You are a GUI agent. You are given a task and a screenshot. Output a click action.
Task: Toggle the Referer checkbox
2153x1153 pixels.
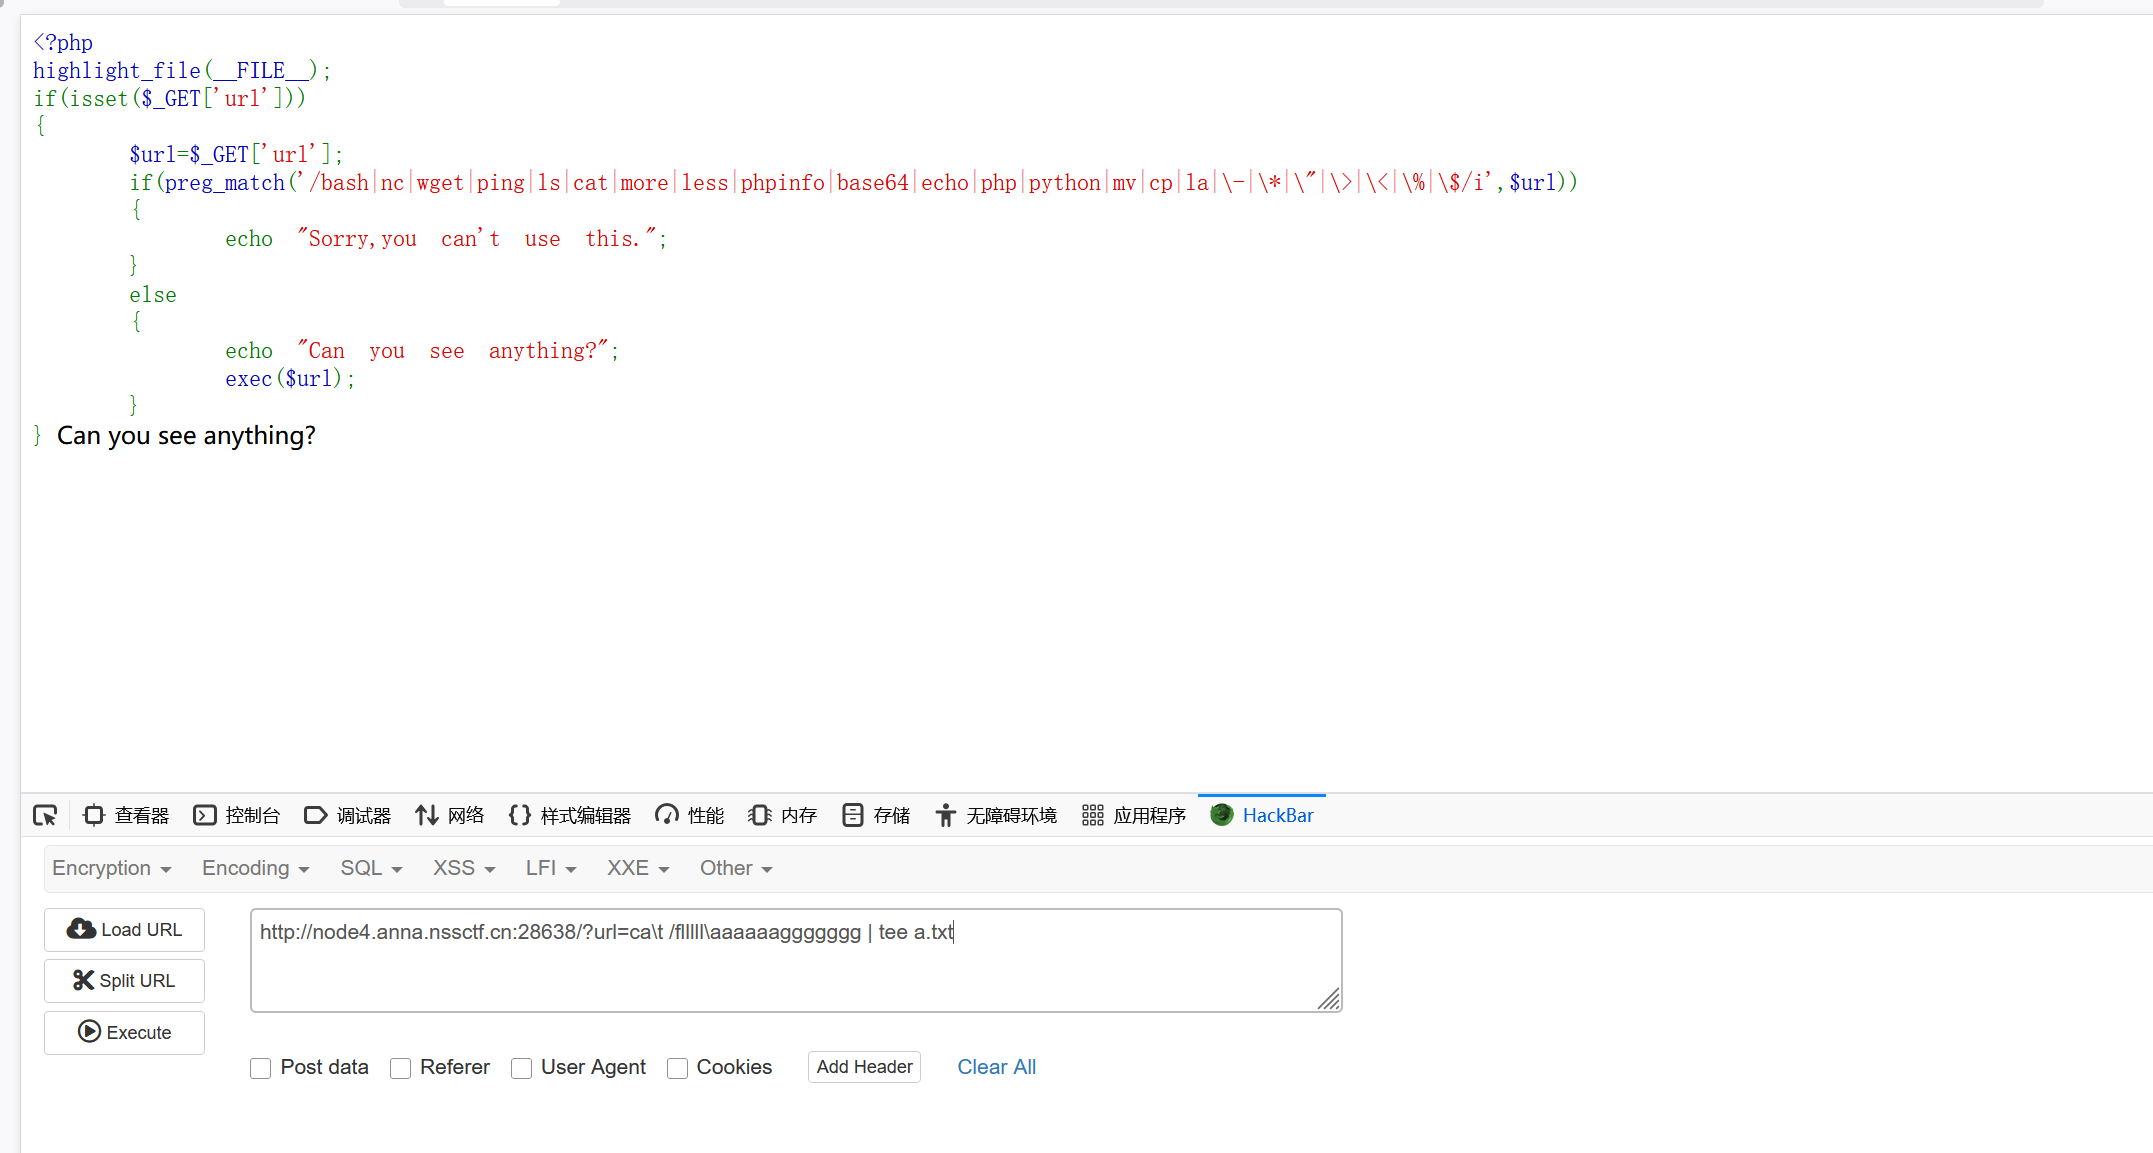[x=401, y=1068]
